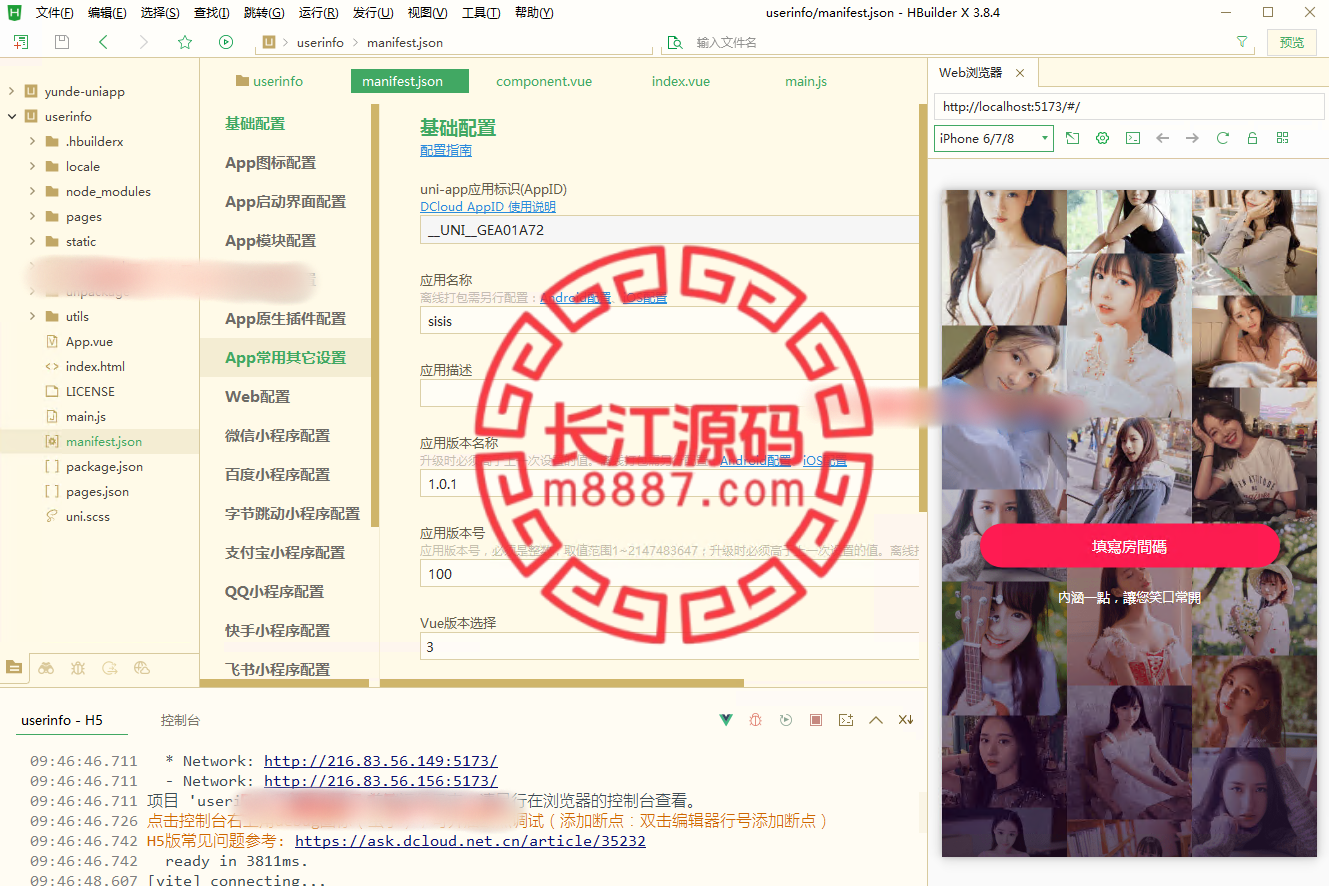
Task: Reload the web browser page
Action: pos(1222,138)
